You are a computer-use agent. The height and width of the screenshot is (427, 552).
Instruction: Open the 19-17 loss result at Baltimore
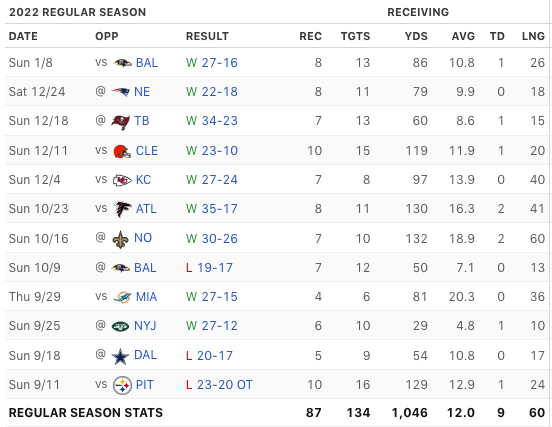coord(215,268)
